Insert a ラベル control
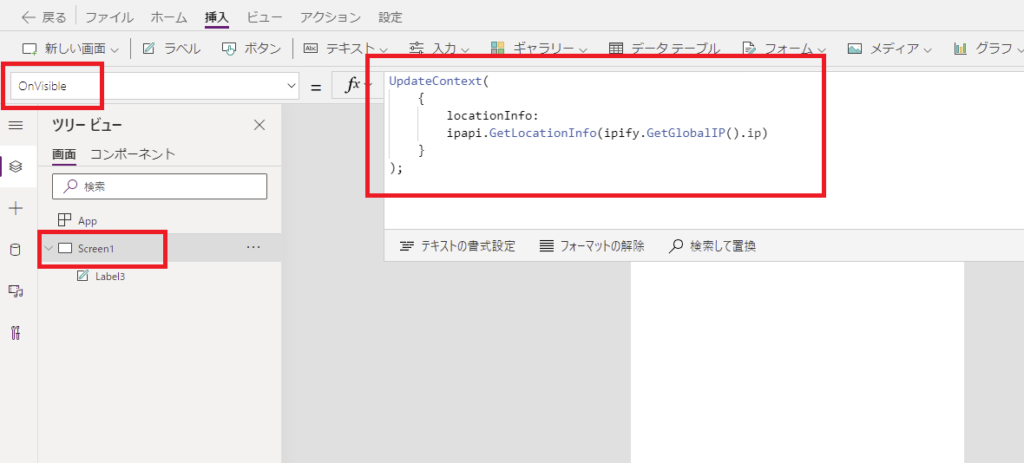This screenshot has height=463, width=1024. (x=172, y=48)
